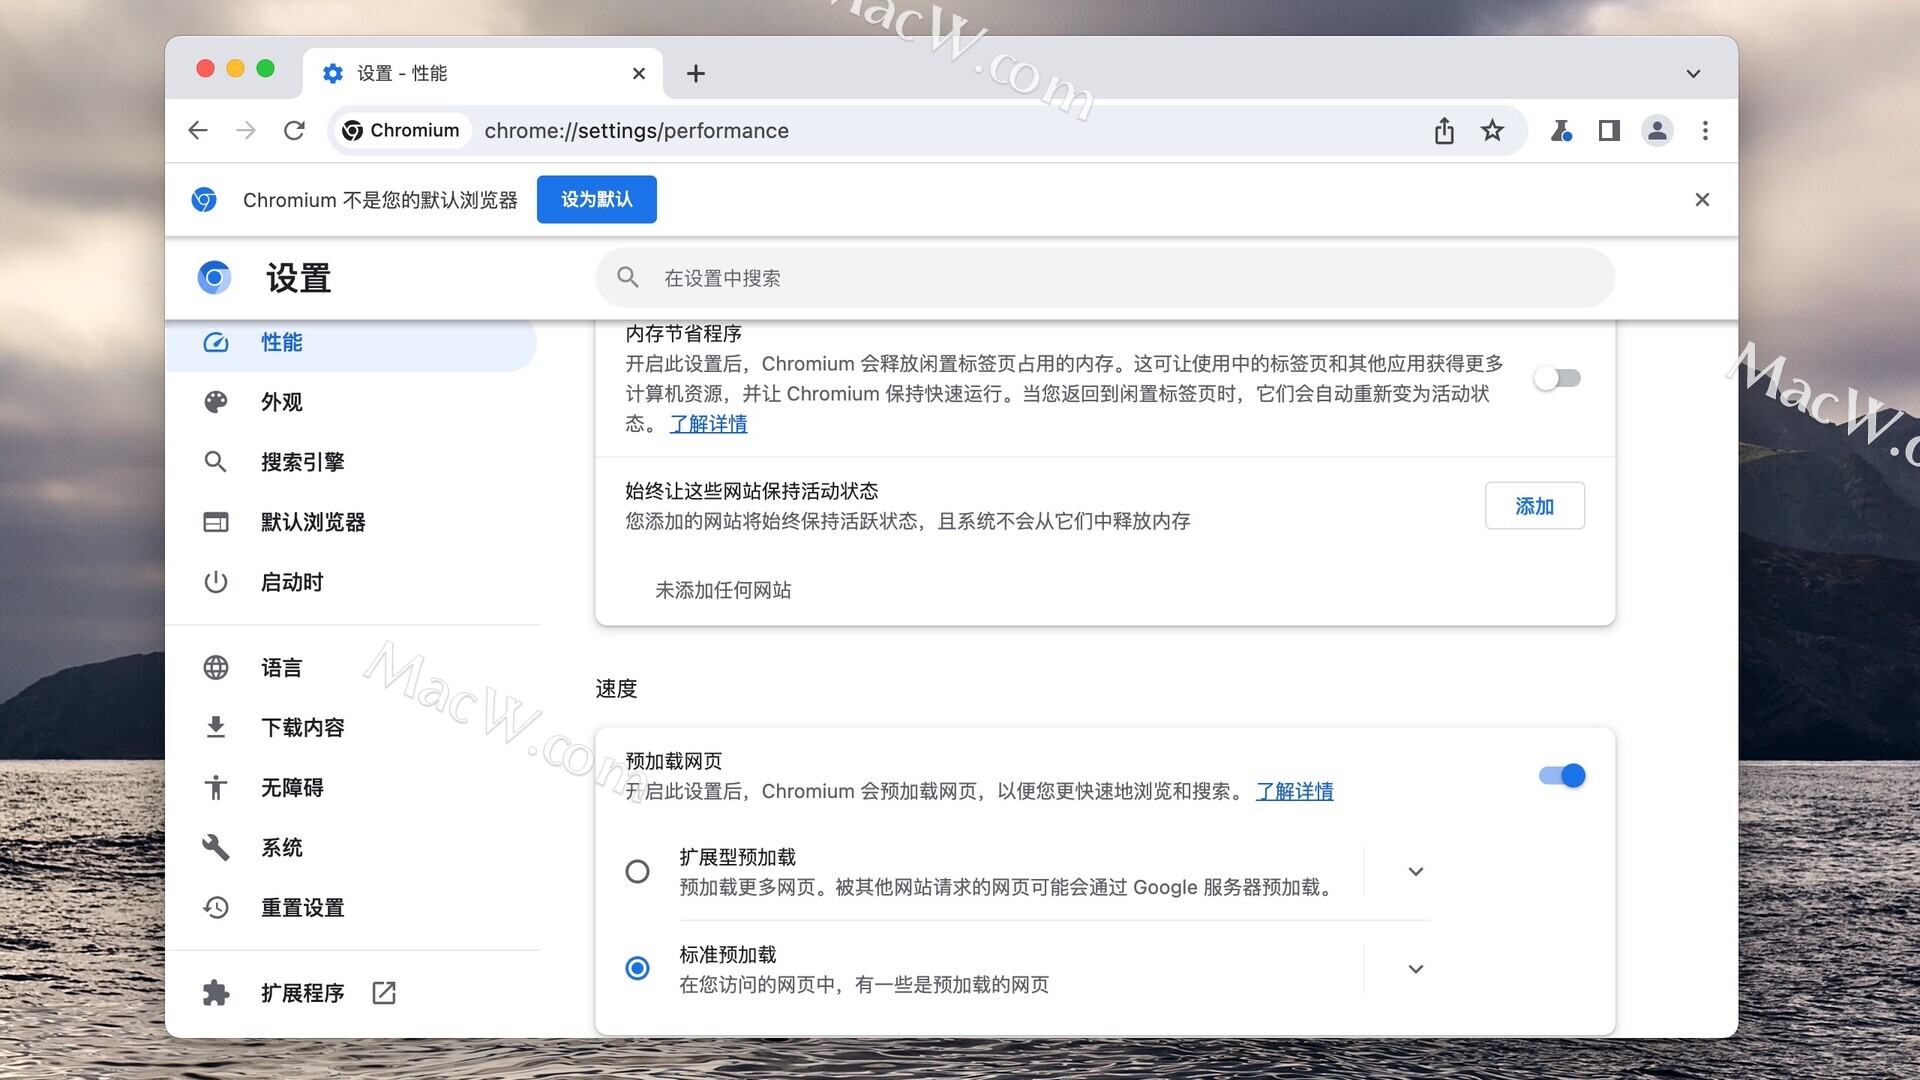Image resolution: width=1920 pixels, height=1080 pixels.
Task: Click the settings gear icon on the tab
Action: [x=333, y=73]
